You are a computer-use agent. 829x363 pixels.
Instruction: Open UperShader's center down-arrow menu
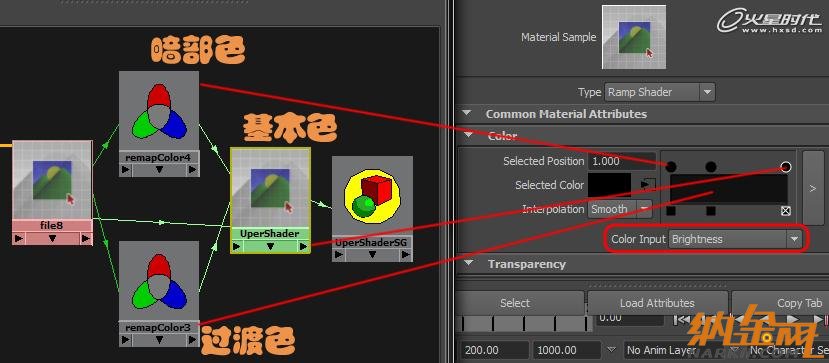[270, 246]
